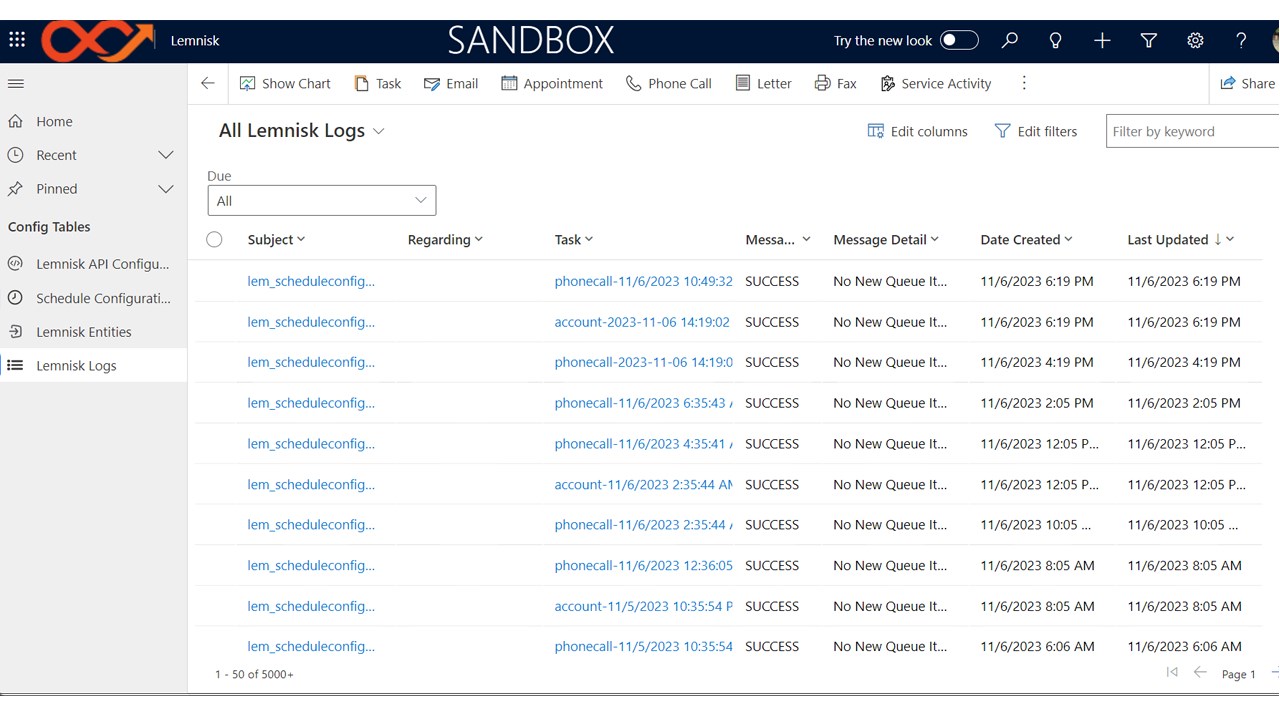Click the Page 1 indicator
Image resolution: width=1280 pixels, height=720 pixels.
pyautogui.click(x=1239, y=675)
